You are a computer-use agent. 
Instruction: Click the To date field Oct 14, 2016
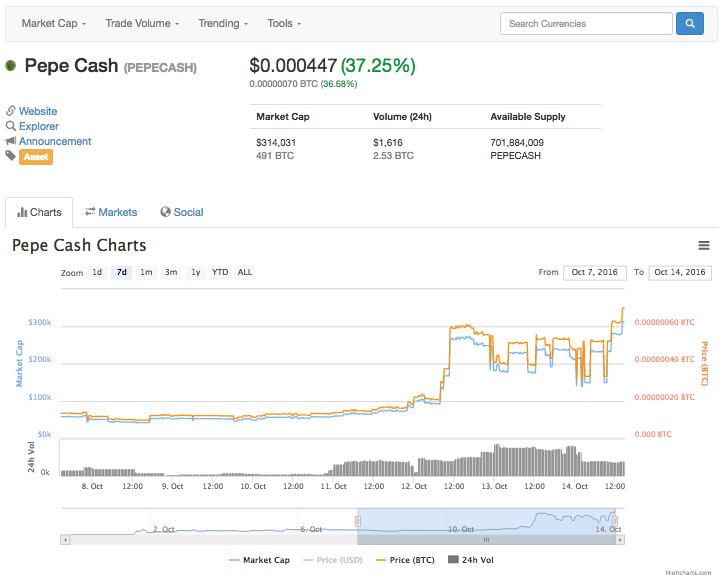coord(680,273)
